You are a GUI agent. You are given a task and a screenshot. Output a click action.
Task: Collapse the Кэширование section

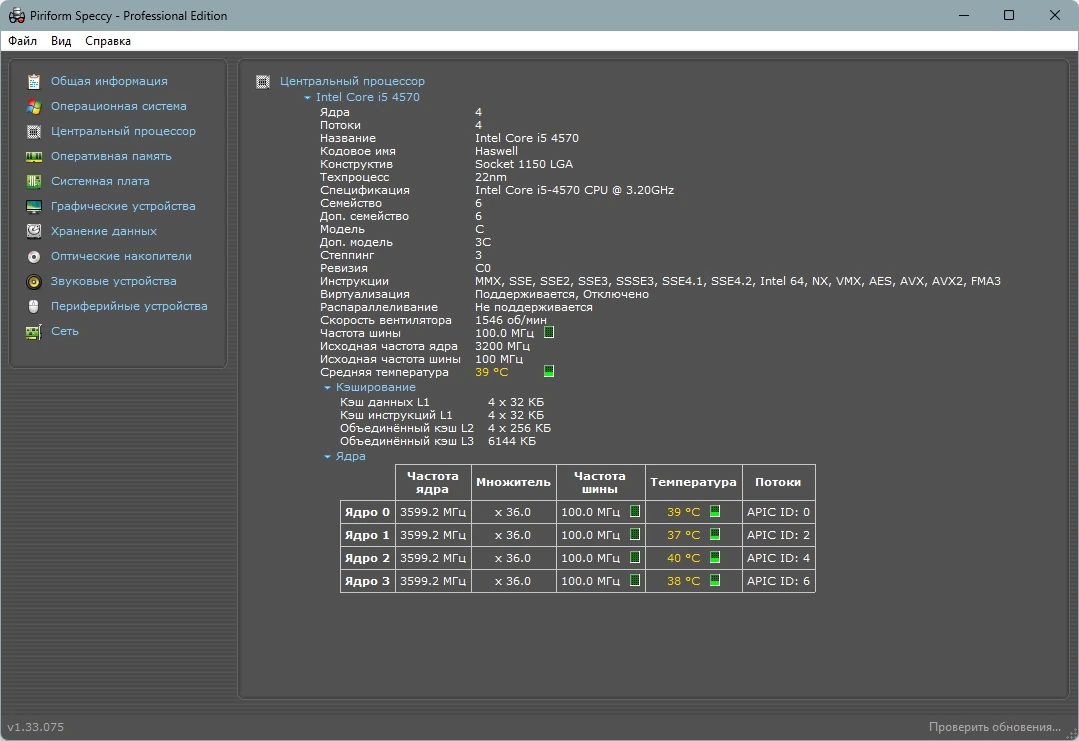coord(328,388)
